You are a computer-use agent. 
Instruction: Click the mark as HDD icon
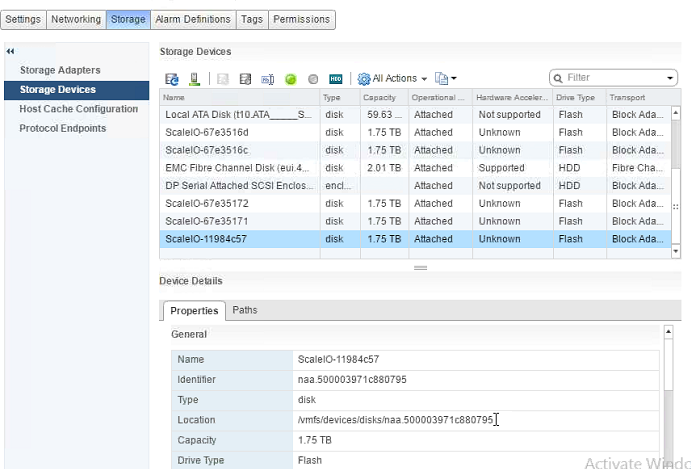point(336,78)
